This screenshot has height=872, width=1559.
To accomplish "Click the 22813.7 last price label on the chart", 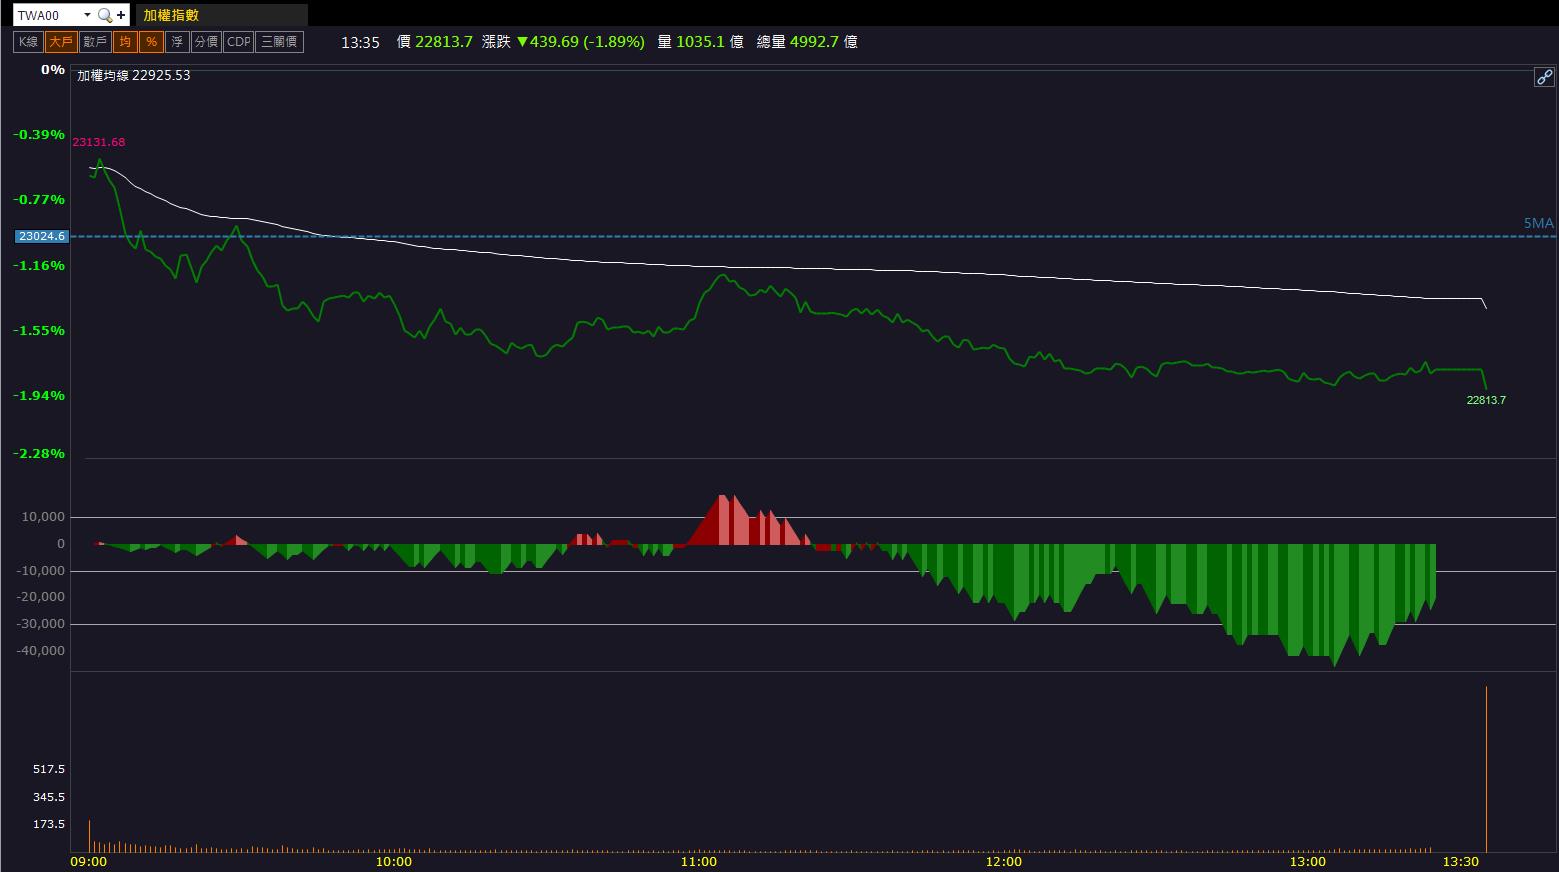I will pyautogui.click(x=1486, y=400).
